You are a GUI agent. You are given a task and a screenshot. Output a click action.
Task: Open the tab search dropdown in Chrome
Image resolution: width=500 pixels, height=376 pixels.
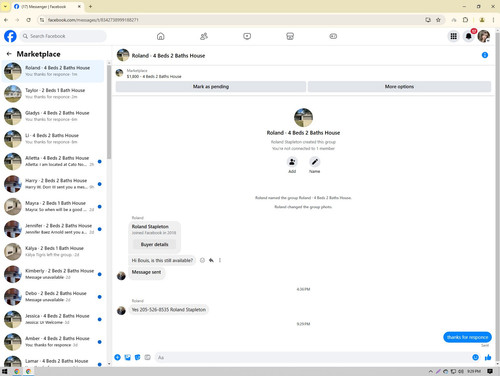[x=5, y=6]
